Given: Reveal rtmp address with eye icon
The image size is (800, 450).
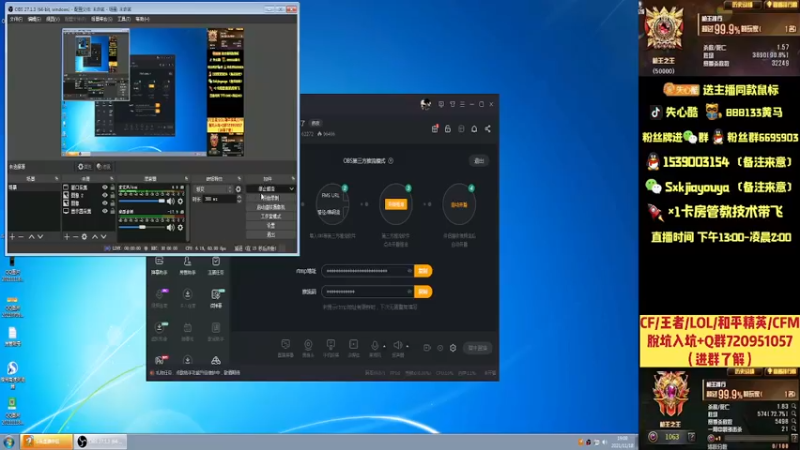Looking at the screenshot, I should pyautogui.click(x=409, y=271).
